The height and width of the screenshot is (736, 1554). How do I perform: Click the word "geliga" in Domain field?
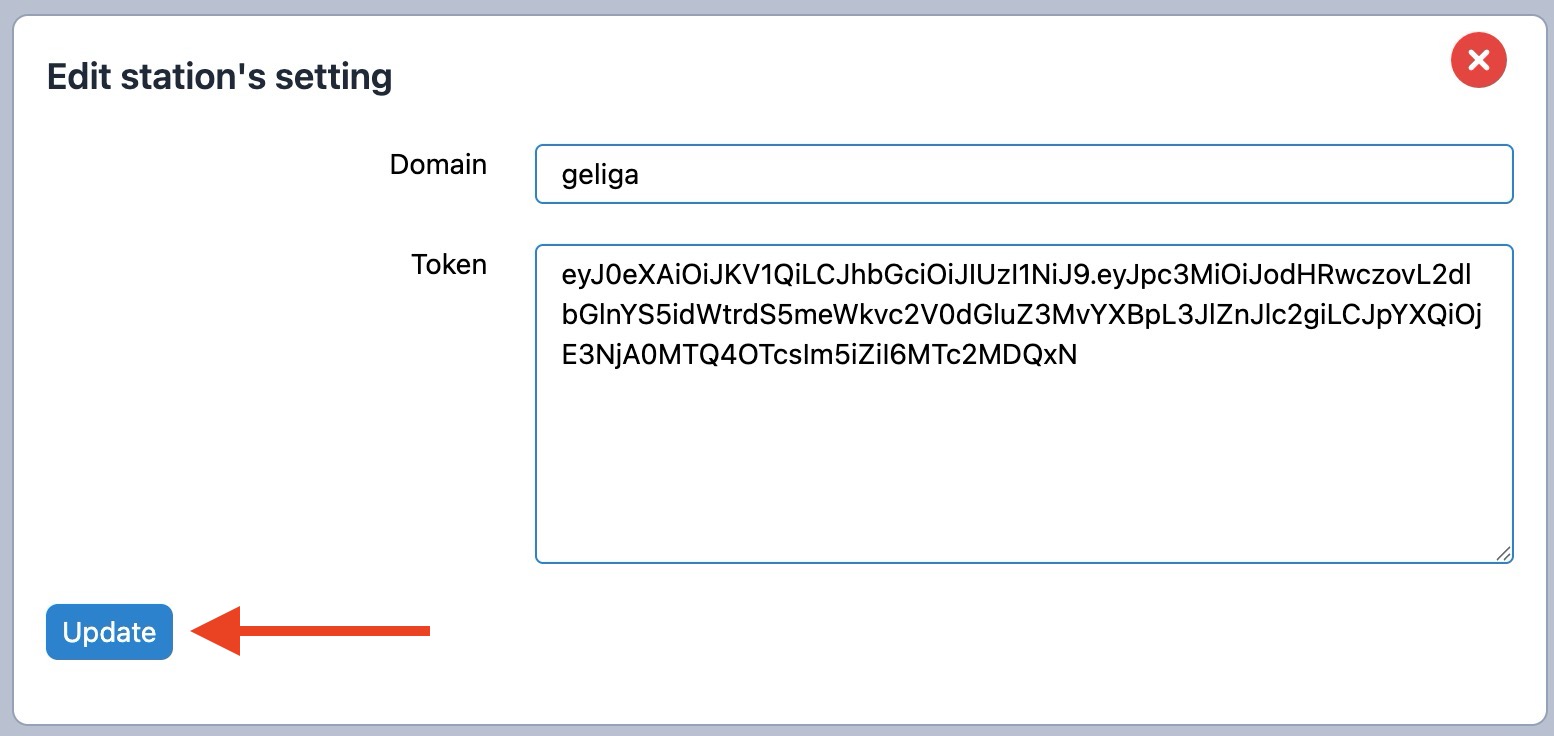pos(600,176)
